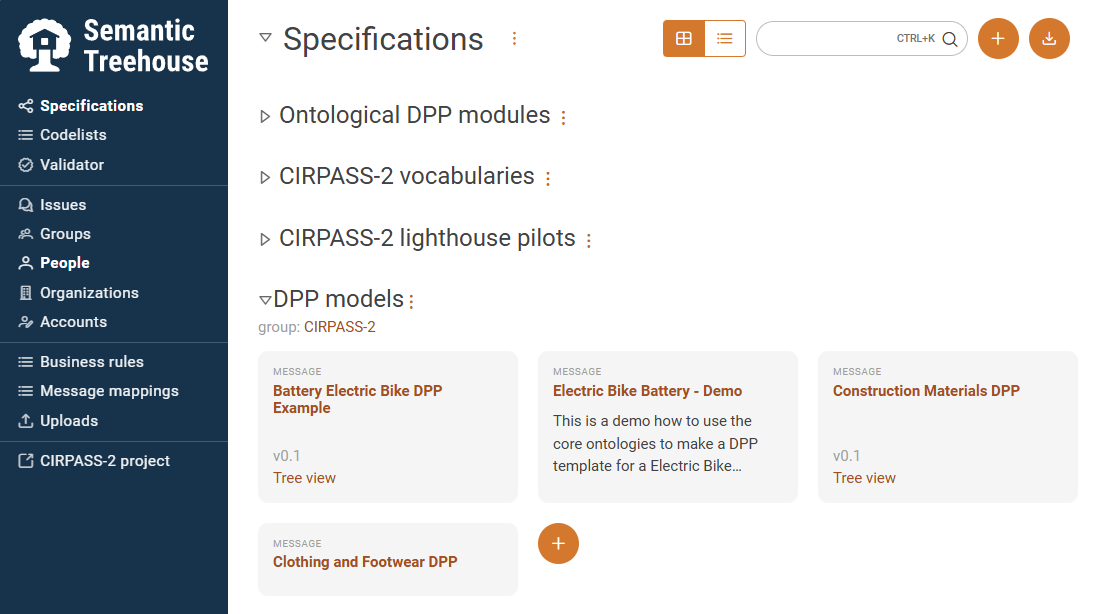Click the Uploads arrow icon in sidebar
Screen dimensions: 1115x614
(x=26, y=421)
